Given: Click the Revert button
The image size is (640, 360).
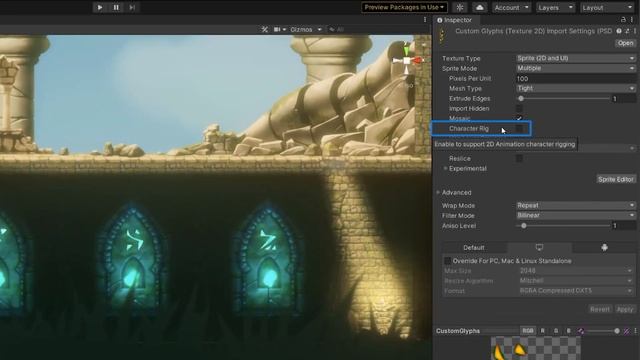Looking at the screenshot, I should (x=600, y=309).
